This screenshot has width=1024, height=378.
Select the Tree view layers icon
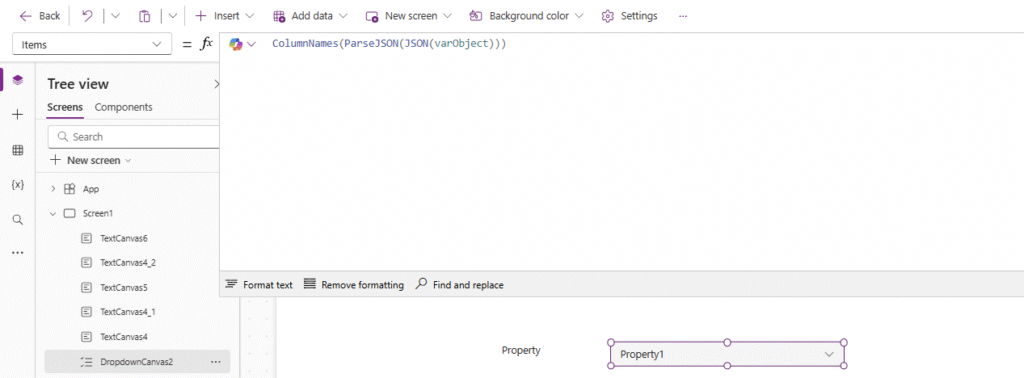[x=18, y=80]
